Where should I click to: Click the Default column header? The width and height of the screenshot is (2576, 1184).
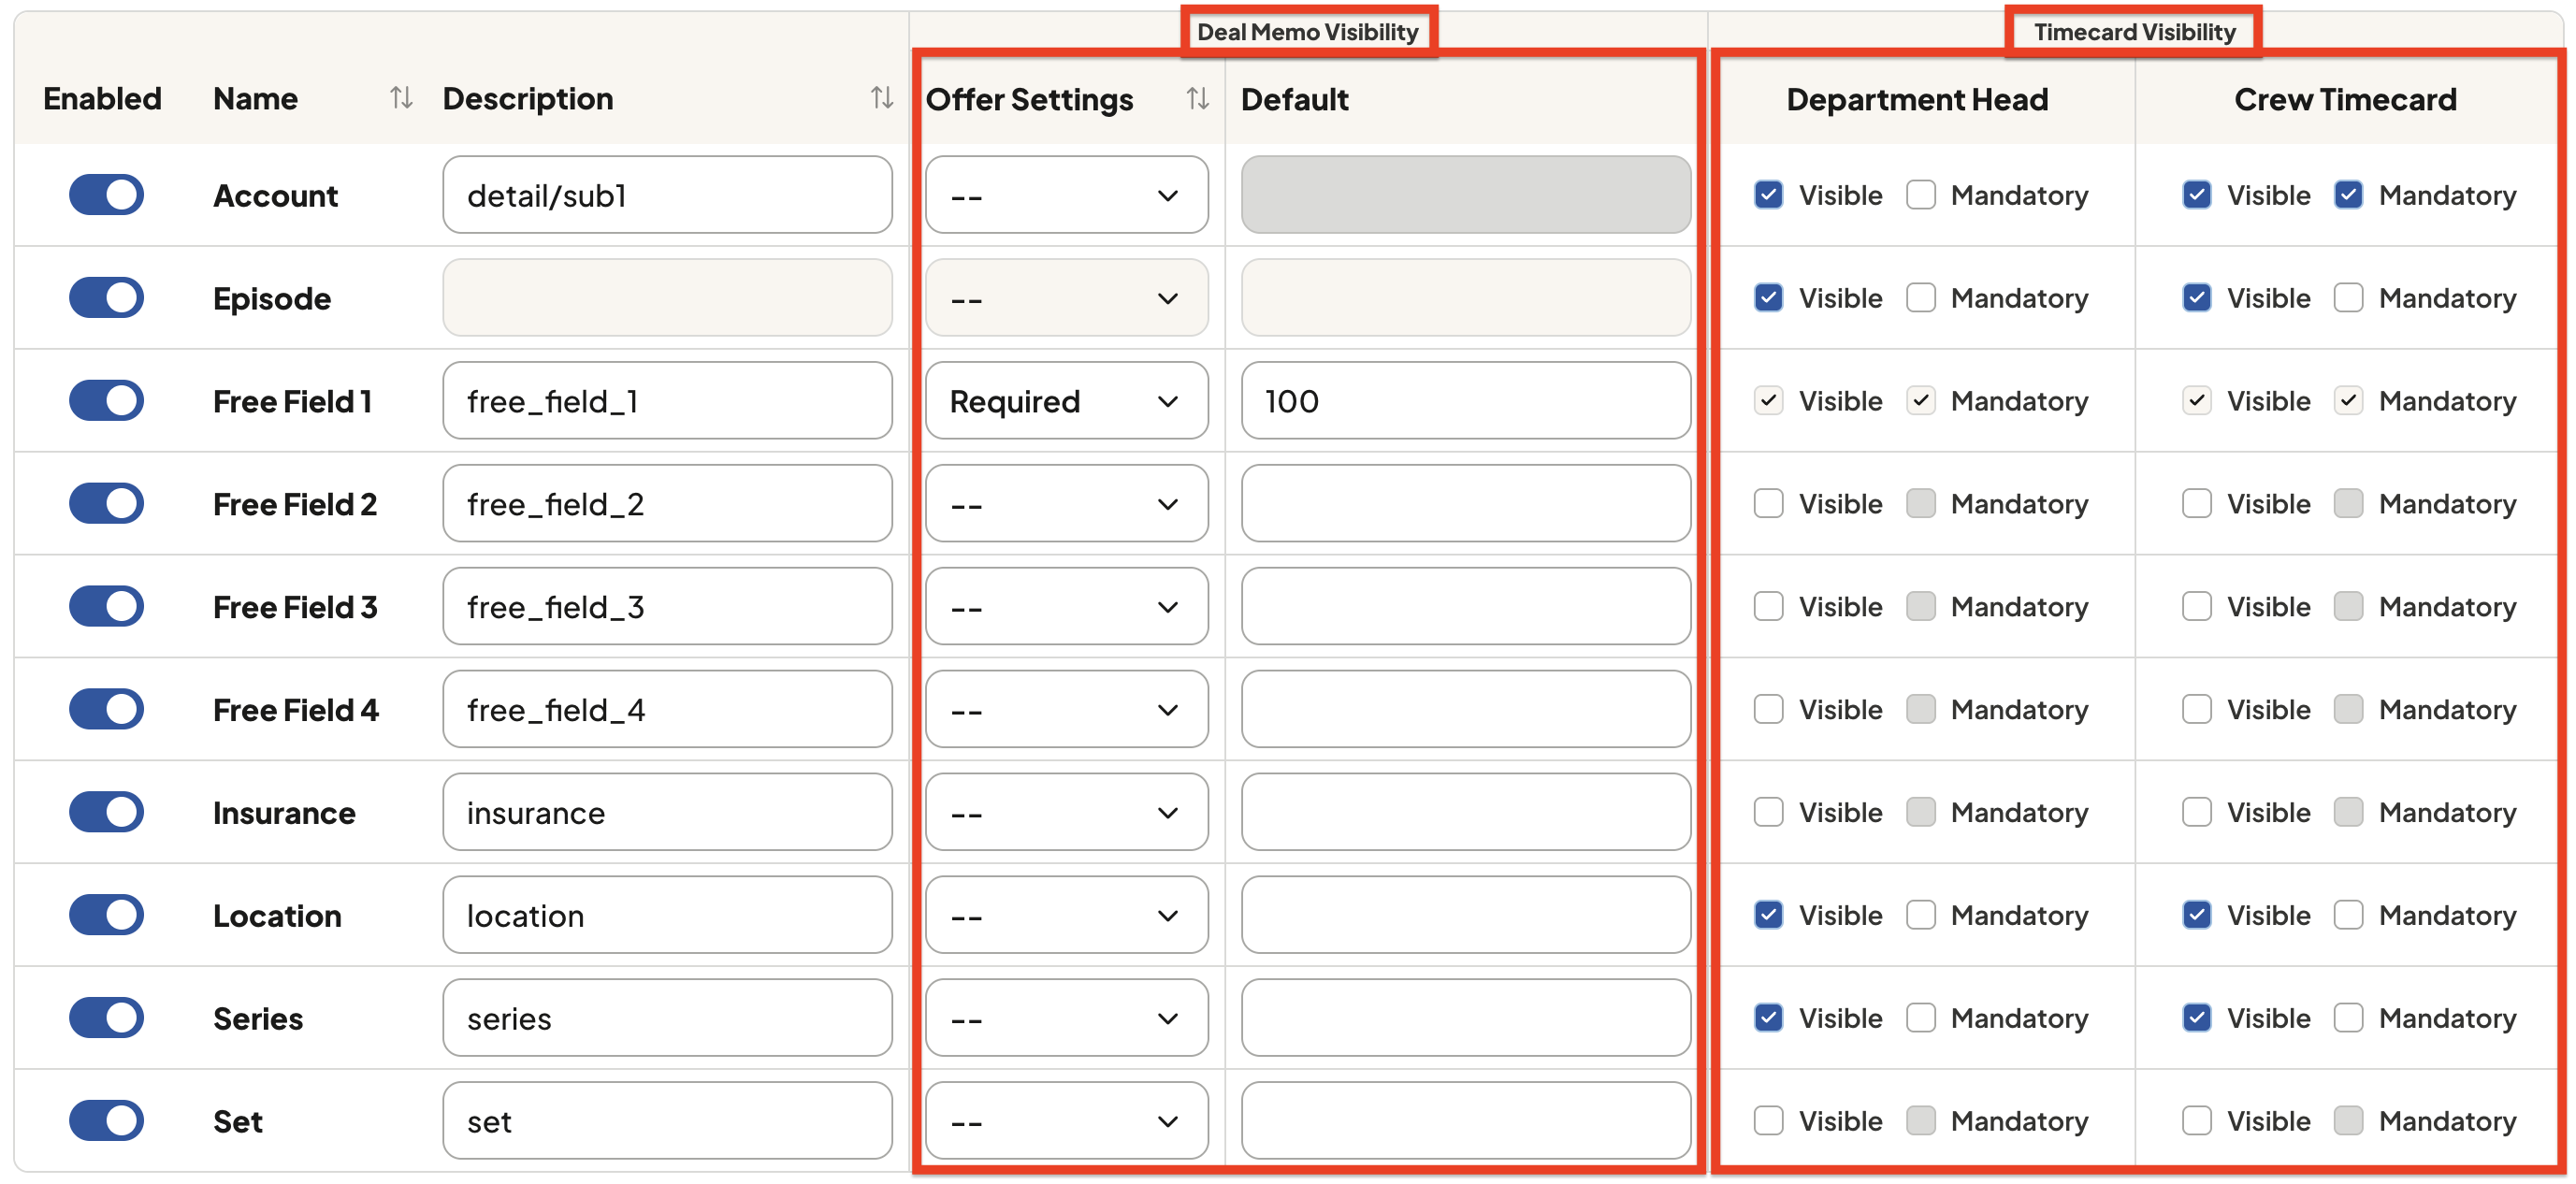(x=1294, y=99)
